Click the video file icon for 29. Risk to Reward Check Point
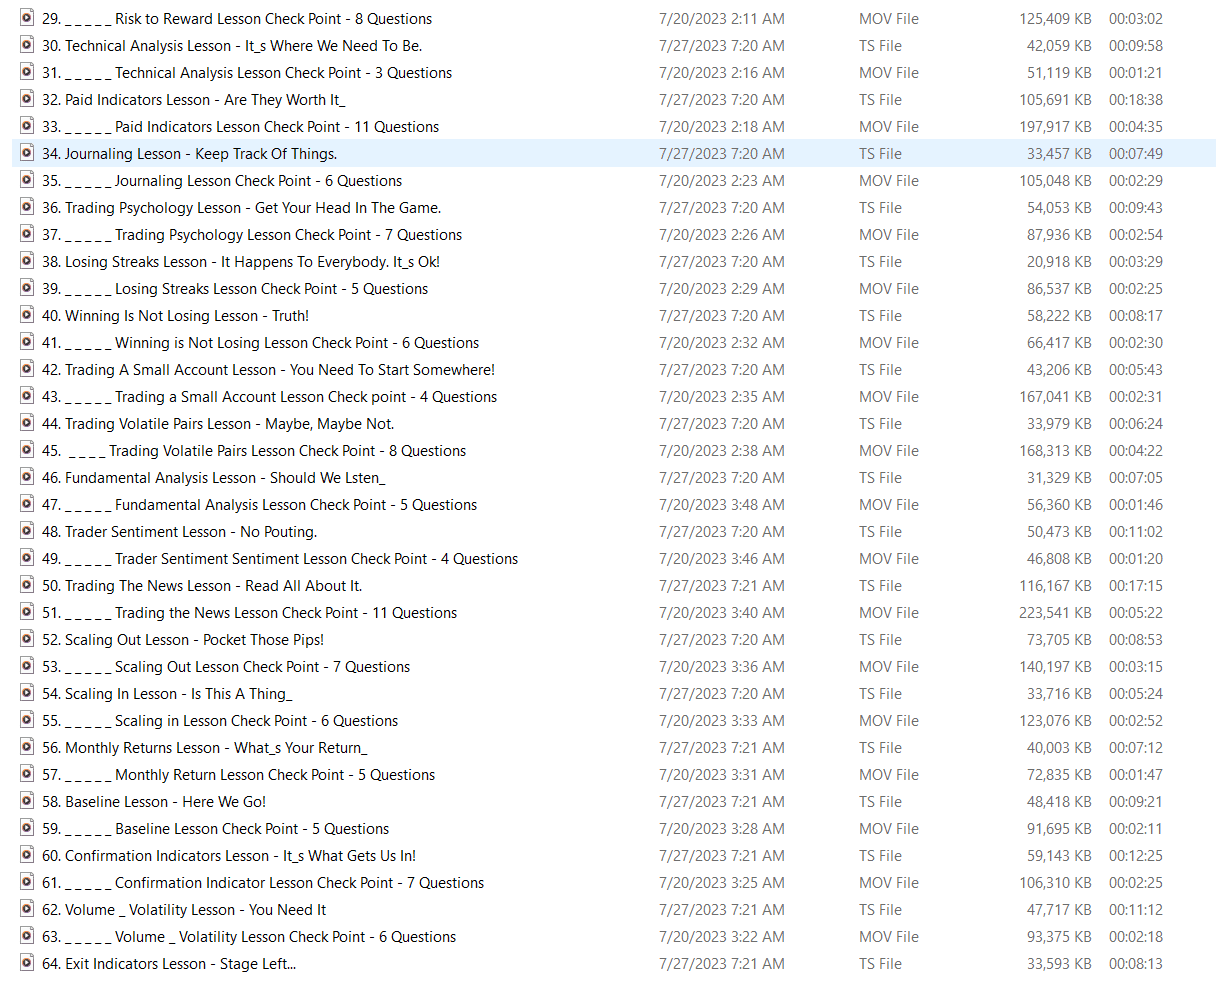 27,18
